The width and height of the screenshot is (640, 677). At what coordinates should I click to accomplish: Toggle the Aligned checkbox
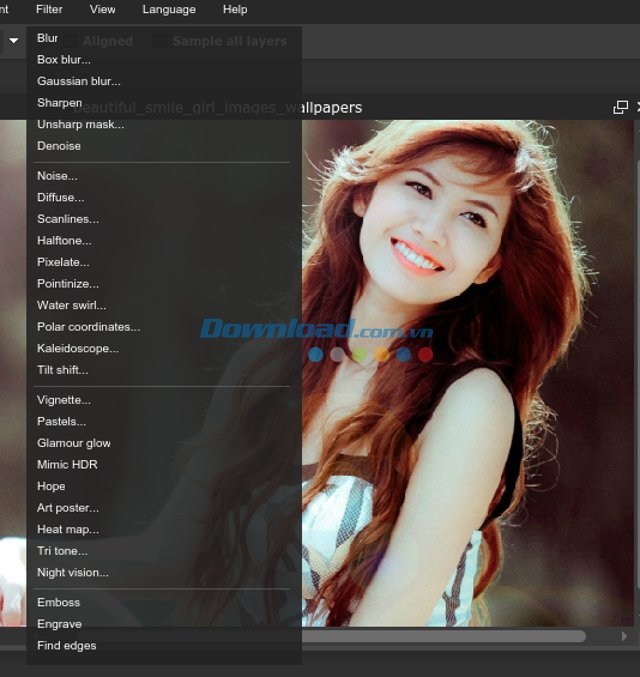pos(70,41)
